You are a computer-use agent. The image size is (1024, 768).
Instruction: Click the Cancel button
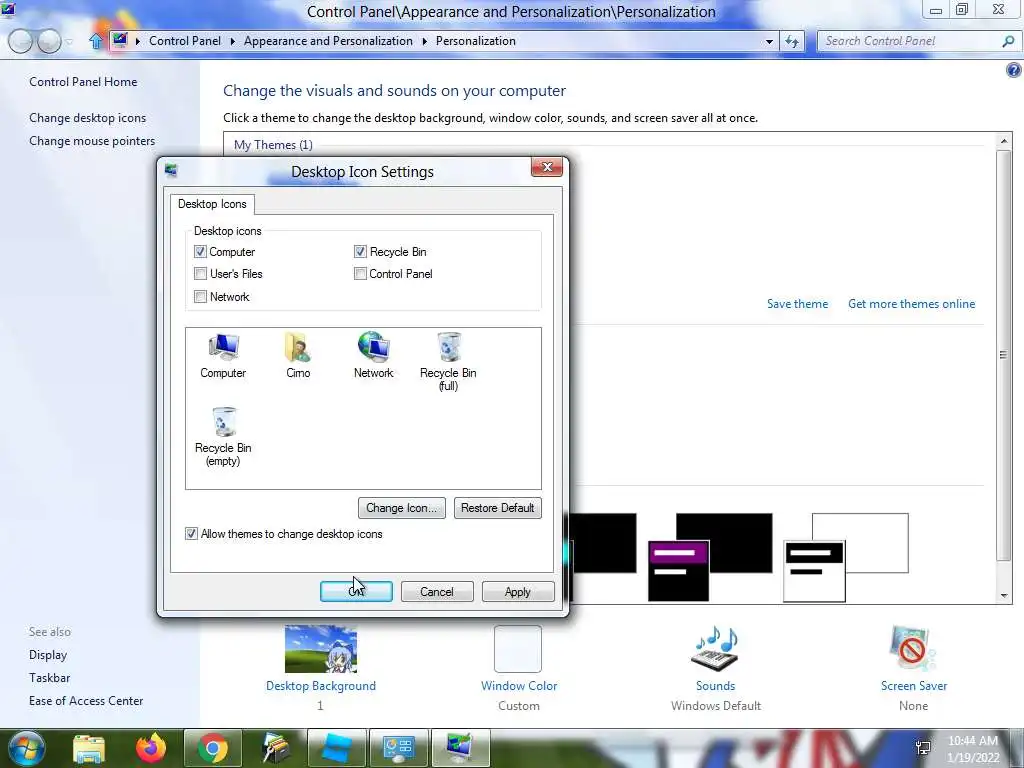tap(437, 592)
